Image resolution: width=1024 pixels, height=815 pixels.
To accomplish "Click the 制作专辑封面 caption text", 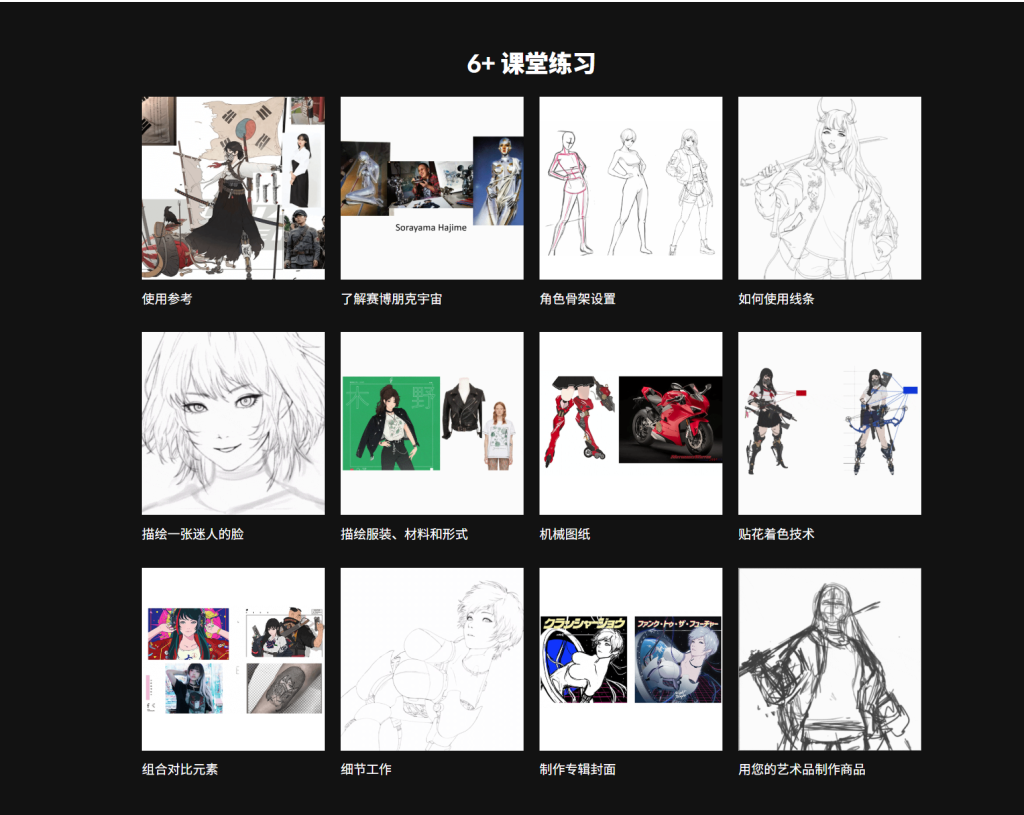I will [577, 769].
